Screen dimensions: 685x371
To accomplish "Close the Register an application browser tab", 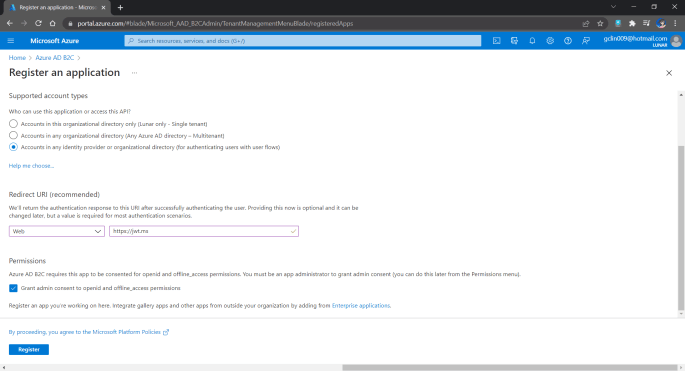I will 103,7.
